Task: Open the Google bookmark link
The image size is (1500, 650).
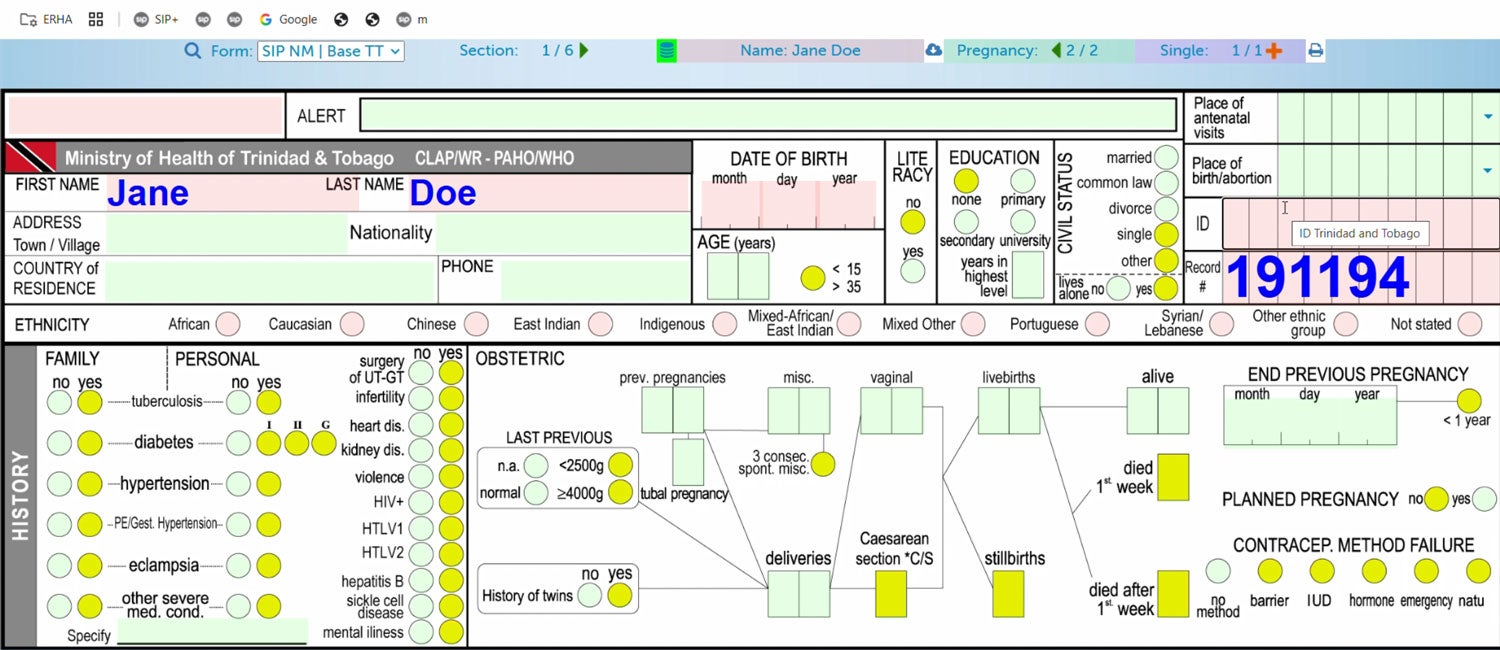Action: 288,19
